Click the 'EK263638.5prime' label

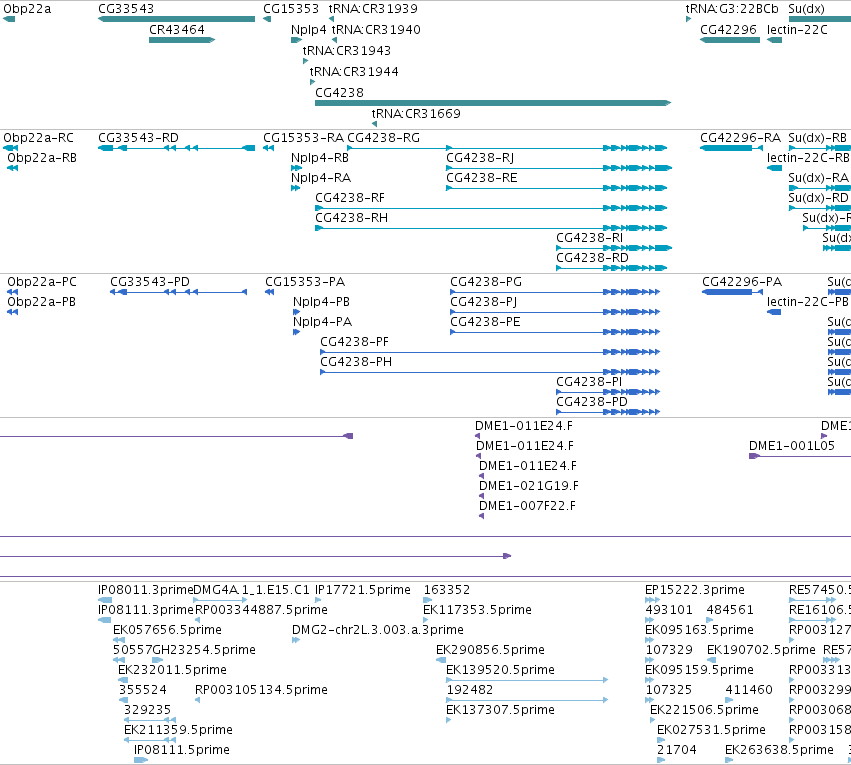point(779,749)
